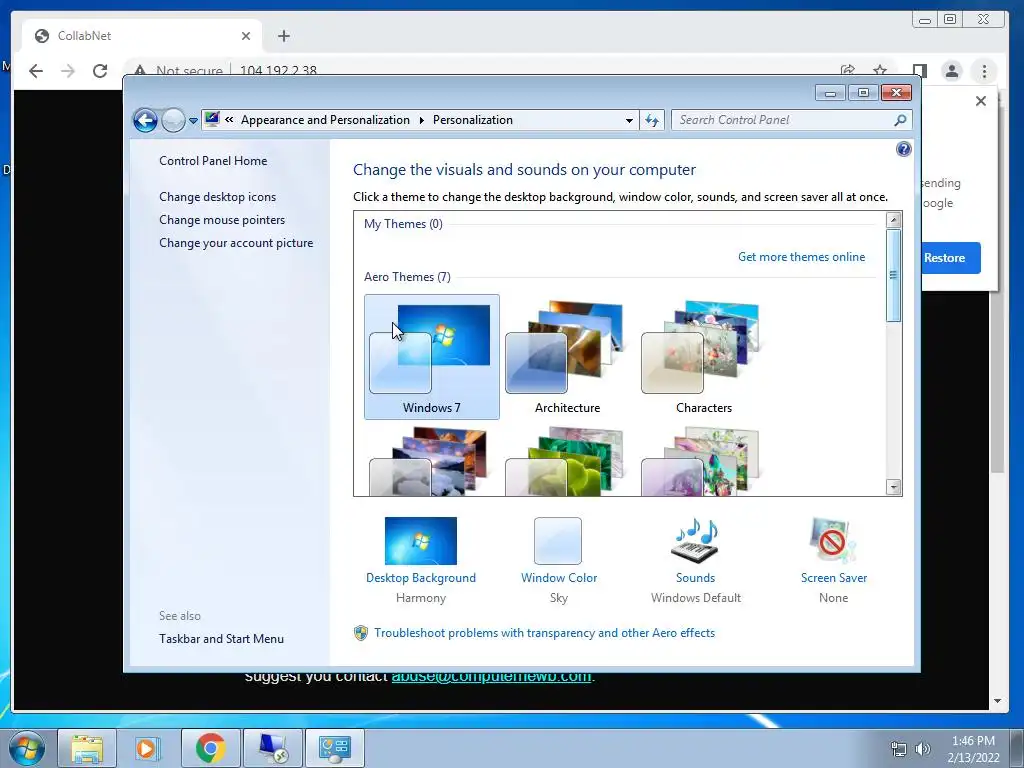Expand the address bar history dropdown
The width and height of the screenshot is (1024, 768).
pyautogui.click(x=629, y=120)
